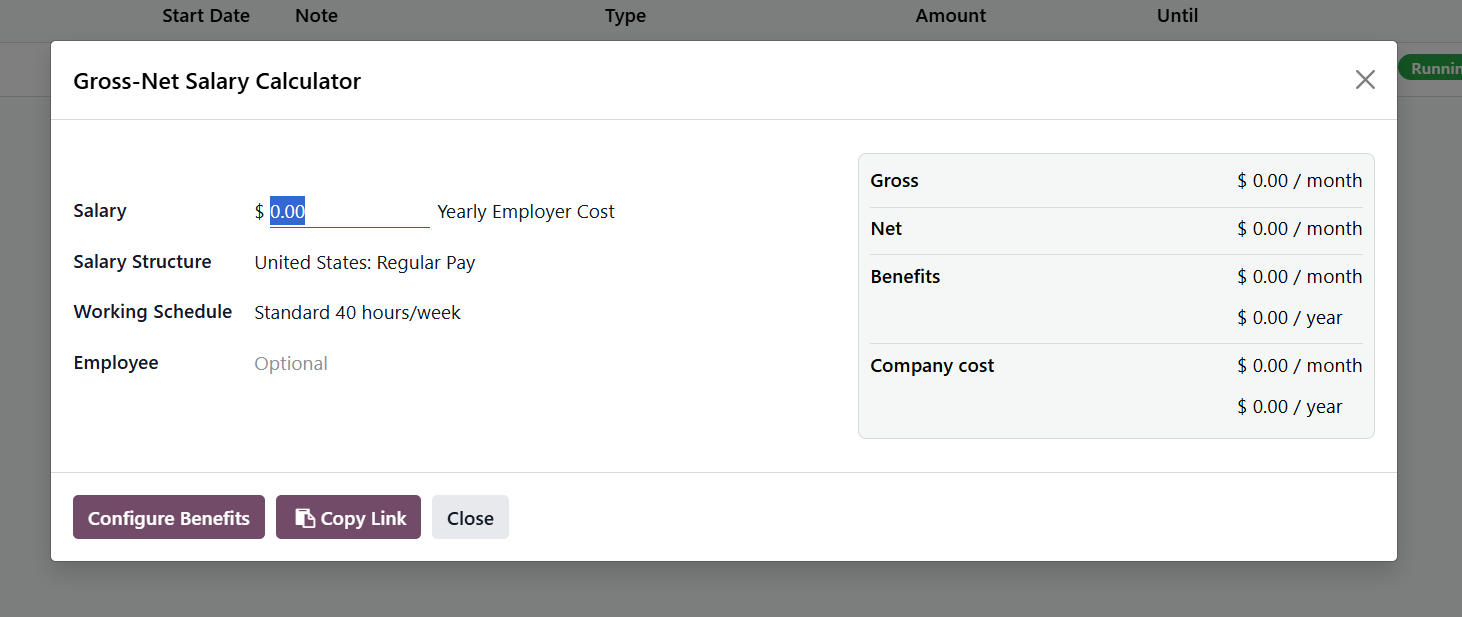Click the Benefits yearly amount value

pyautogui.click(x=1289, y=318)
